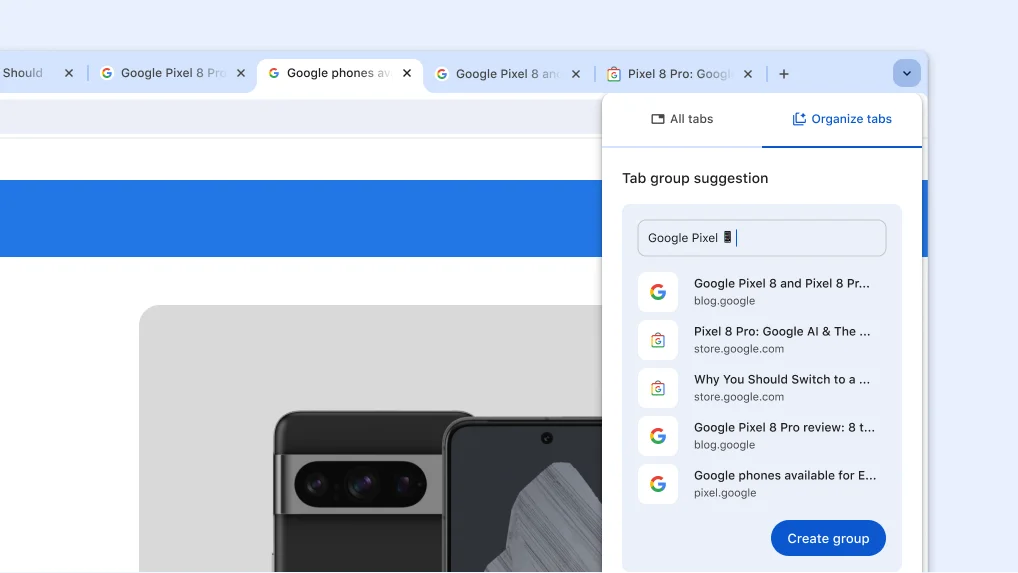Click the phone emoji in group name
Viewport: 1018px width, 573px height.
(x=728, y=238)
